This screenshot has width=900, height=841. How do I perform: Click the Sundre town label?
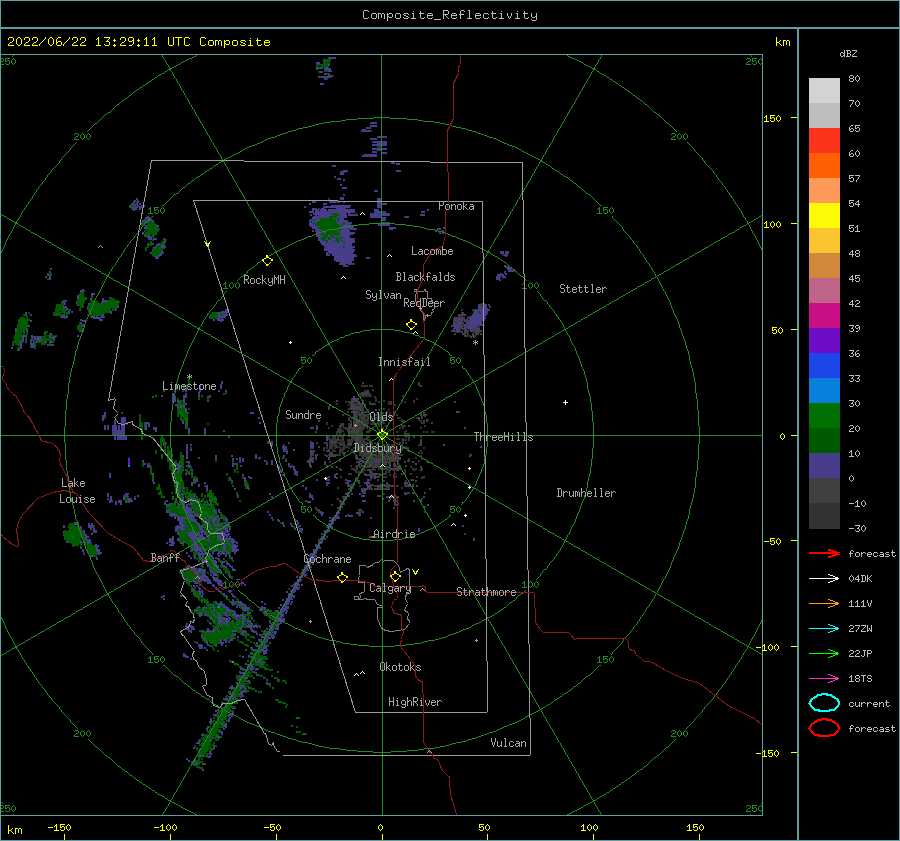click(303, 415)
